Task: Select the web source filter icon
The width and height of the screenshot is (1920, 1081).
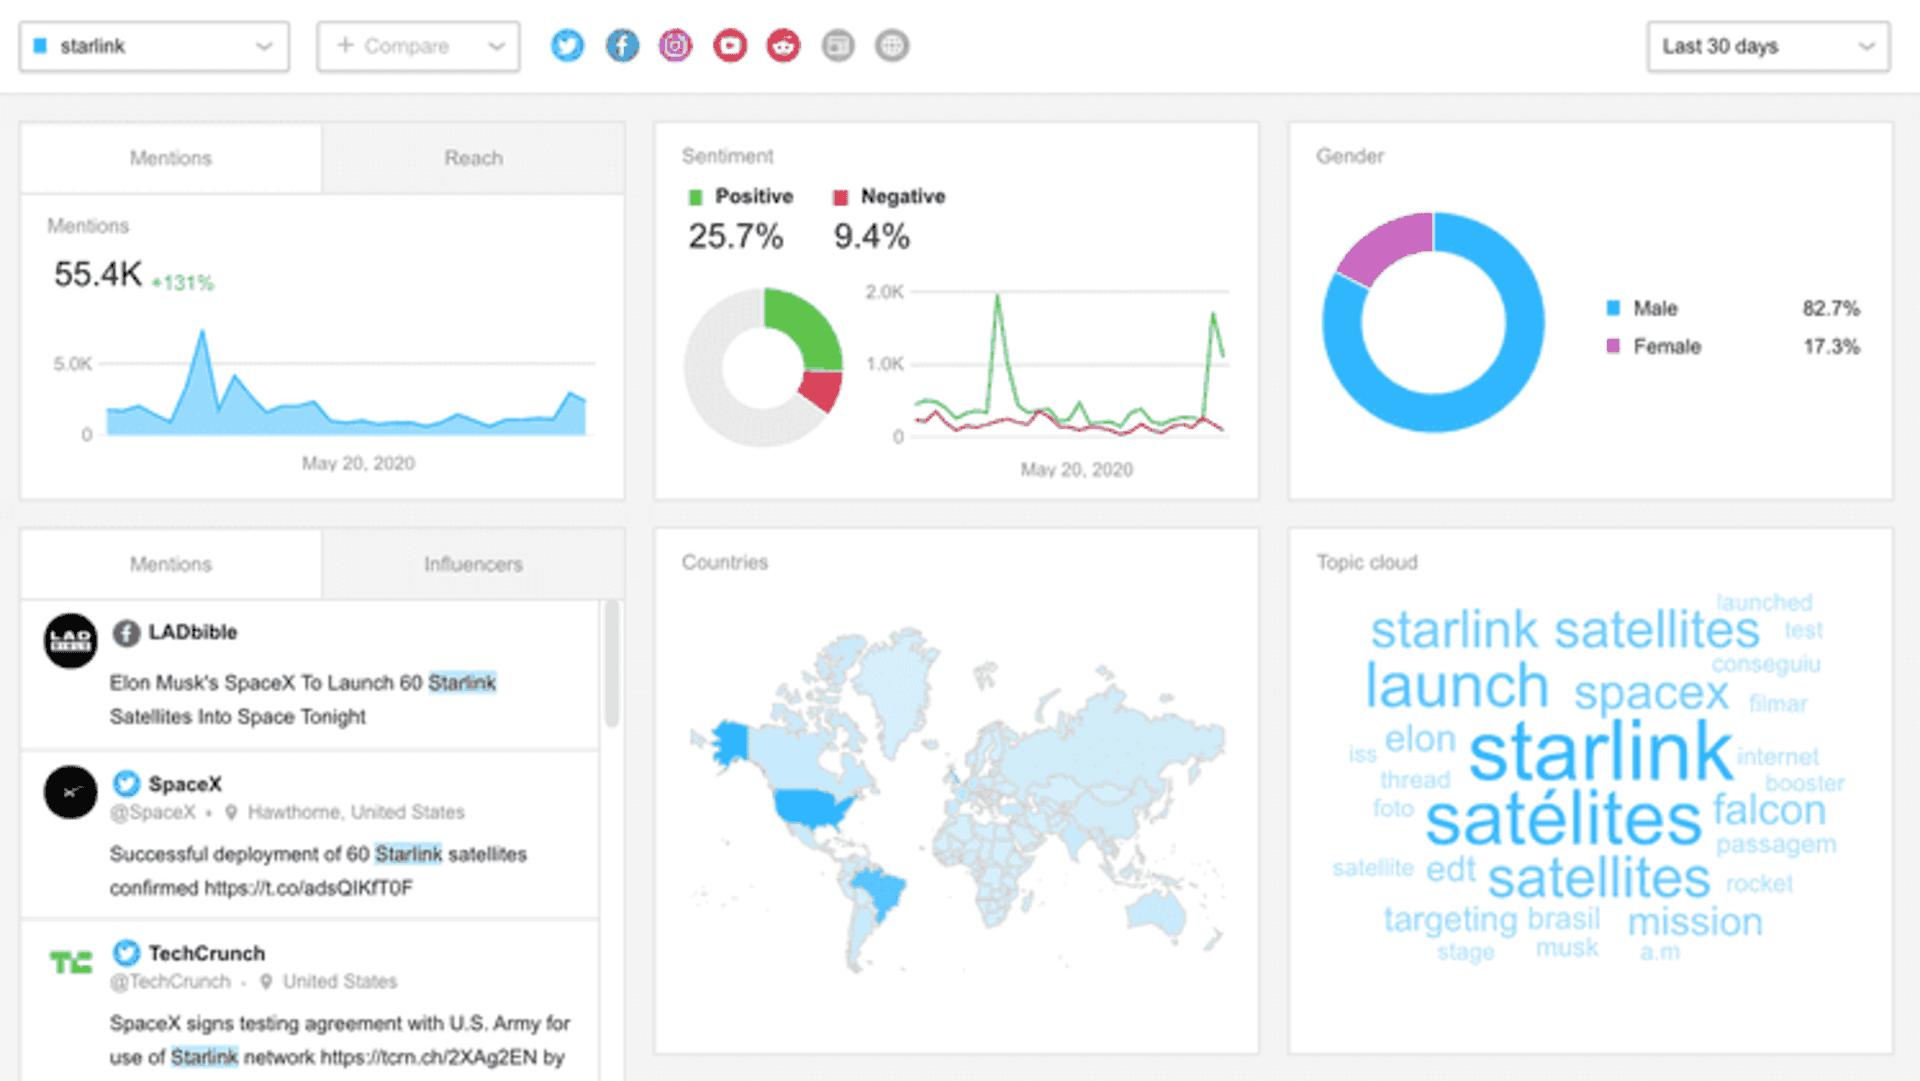Action: click(x=892, y=45)
